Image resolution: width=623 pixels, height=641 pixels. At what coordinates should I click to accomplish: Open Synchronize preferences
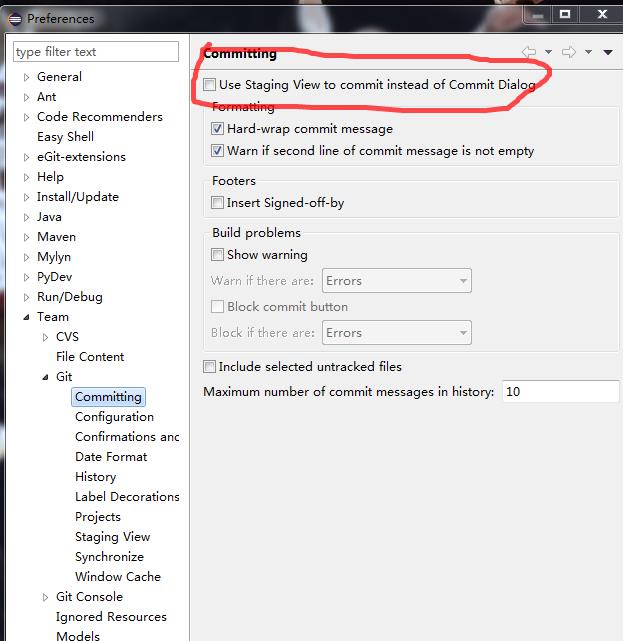click(x=109, y=556)
